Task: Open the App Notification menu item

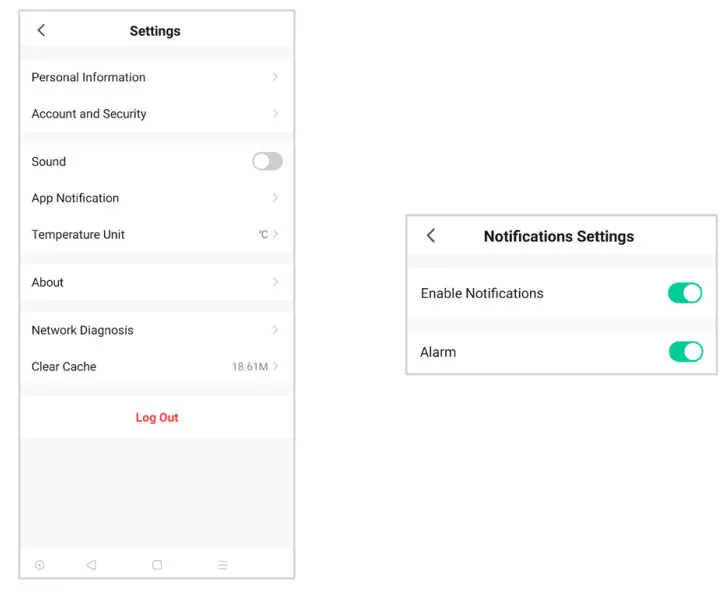Action: click(75, 198)
